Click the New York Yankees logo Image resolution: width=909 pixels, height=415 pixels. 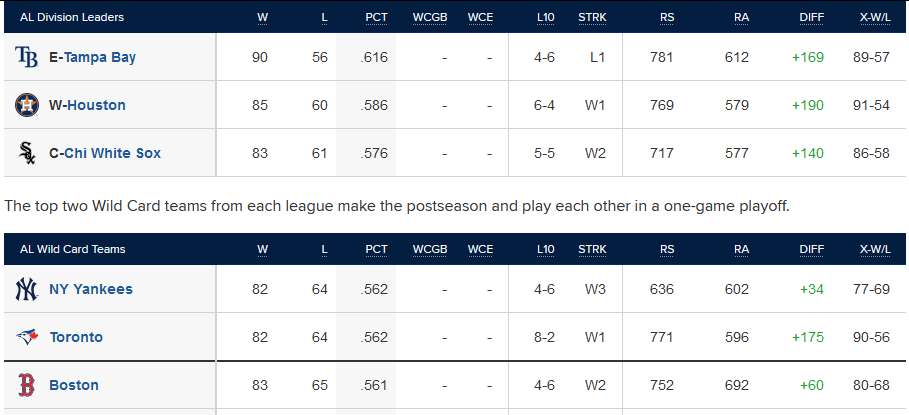point(27,289)
